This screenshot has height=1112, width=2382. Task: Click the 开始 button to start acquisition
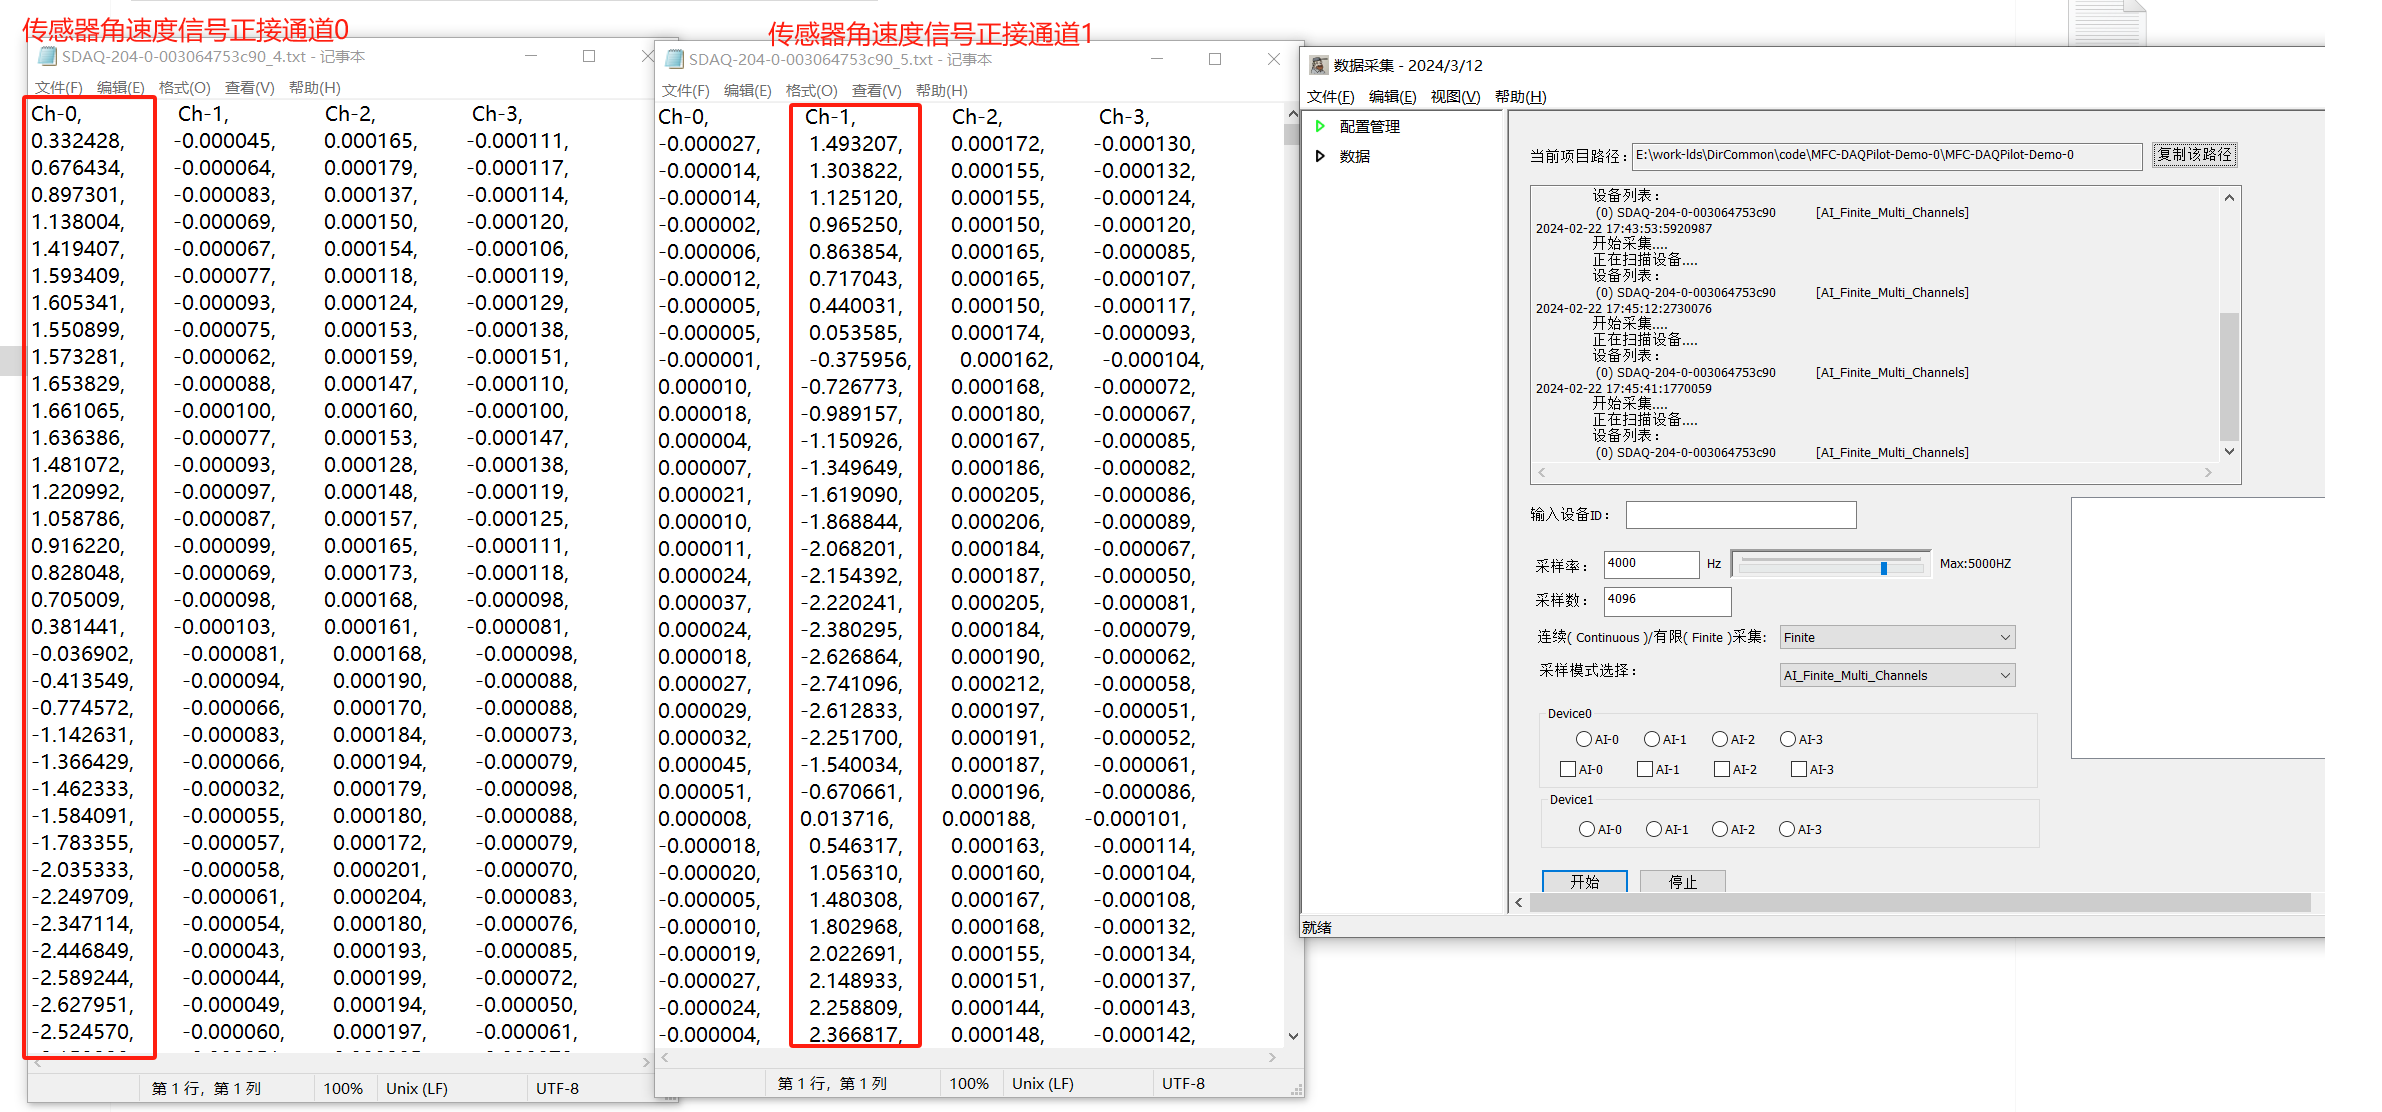click(x=1585, y=882)
